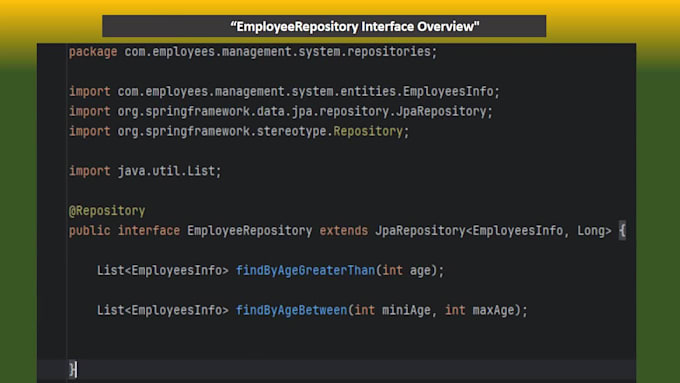Click the maxAge parameter

(x=493, y=310)
